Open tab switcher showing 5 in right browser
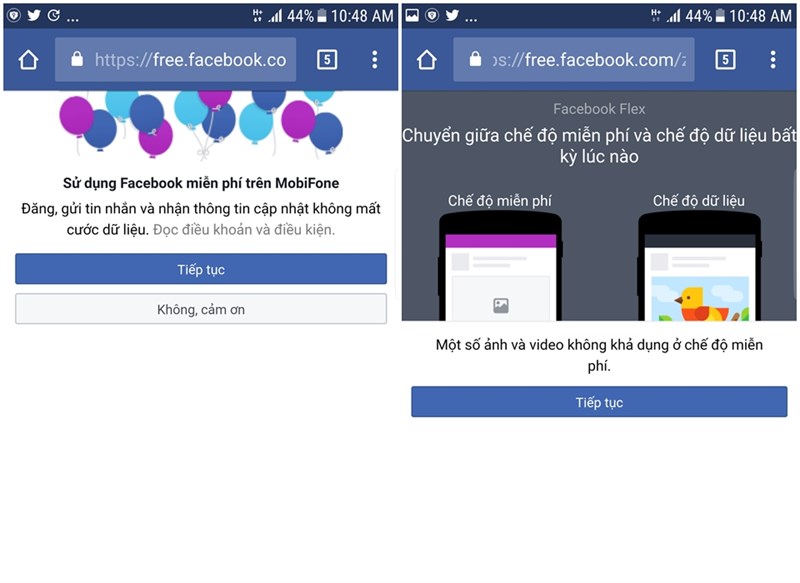800x583 pixels. pyautogui.click(x=726, y=60)
